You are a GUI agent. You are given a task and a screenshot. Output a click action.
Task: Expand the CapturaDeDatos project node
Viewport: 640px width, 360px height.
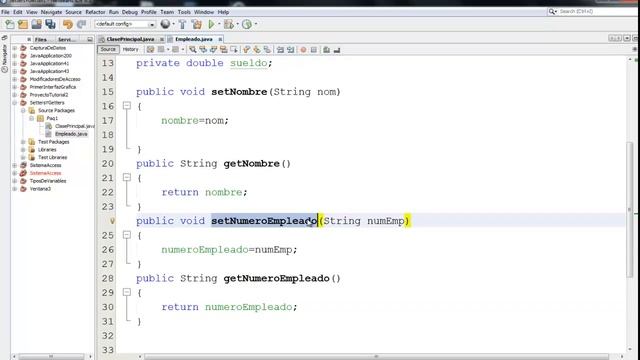[x=15, y=48]
